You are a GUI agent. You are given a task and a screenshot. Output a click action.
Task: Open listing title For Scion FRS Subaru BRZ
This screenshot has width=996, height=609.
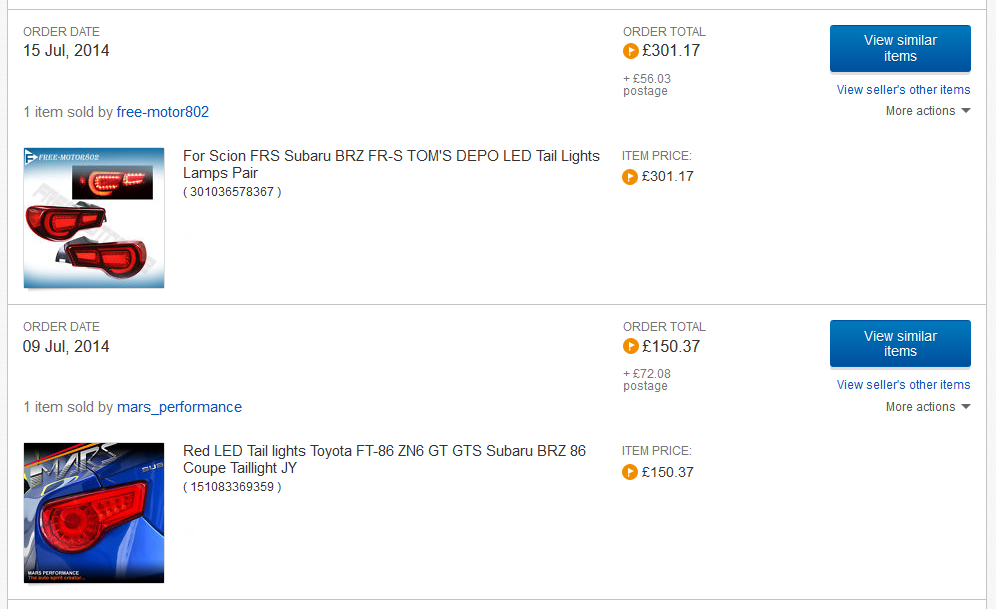pyautogui.click(x=391, y=164)
